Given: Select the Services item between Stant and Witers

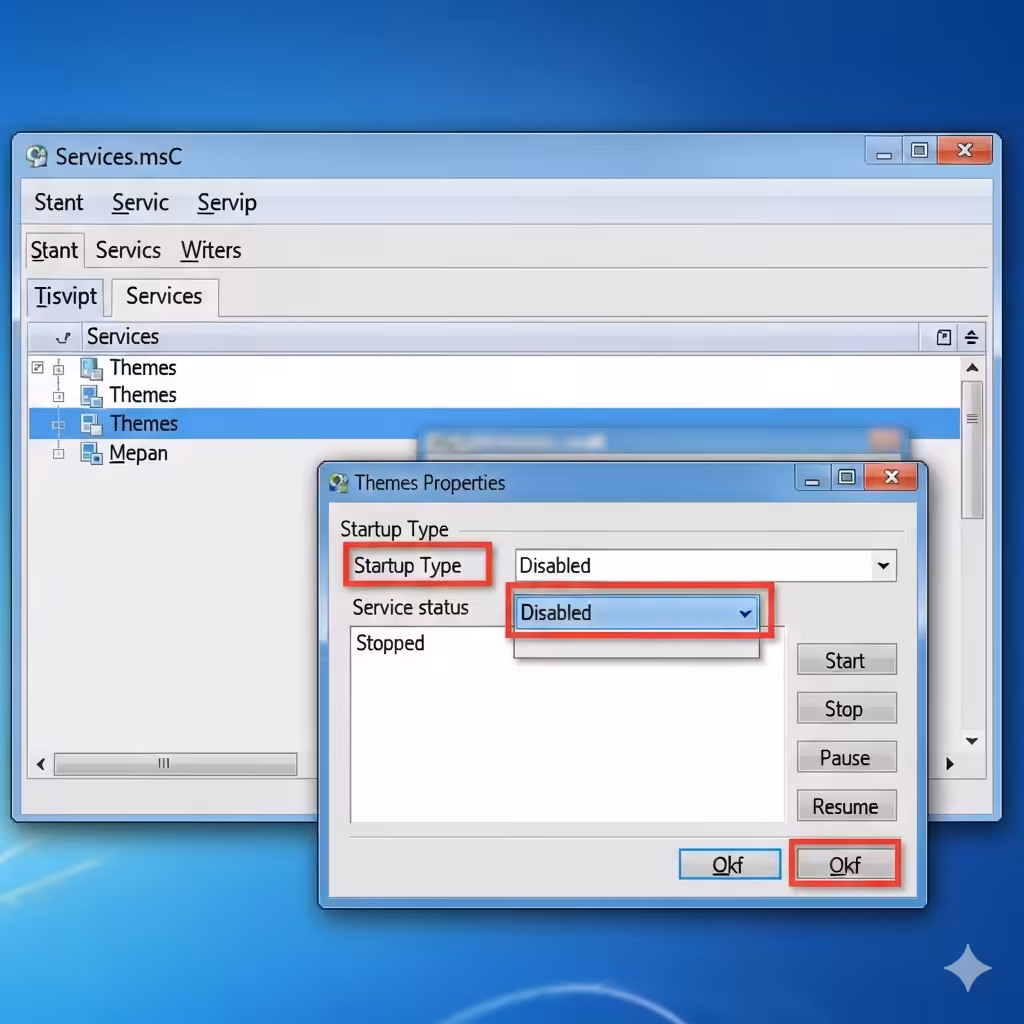Looking at the screenshot, I should tap(128, 250).
